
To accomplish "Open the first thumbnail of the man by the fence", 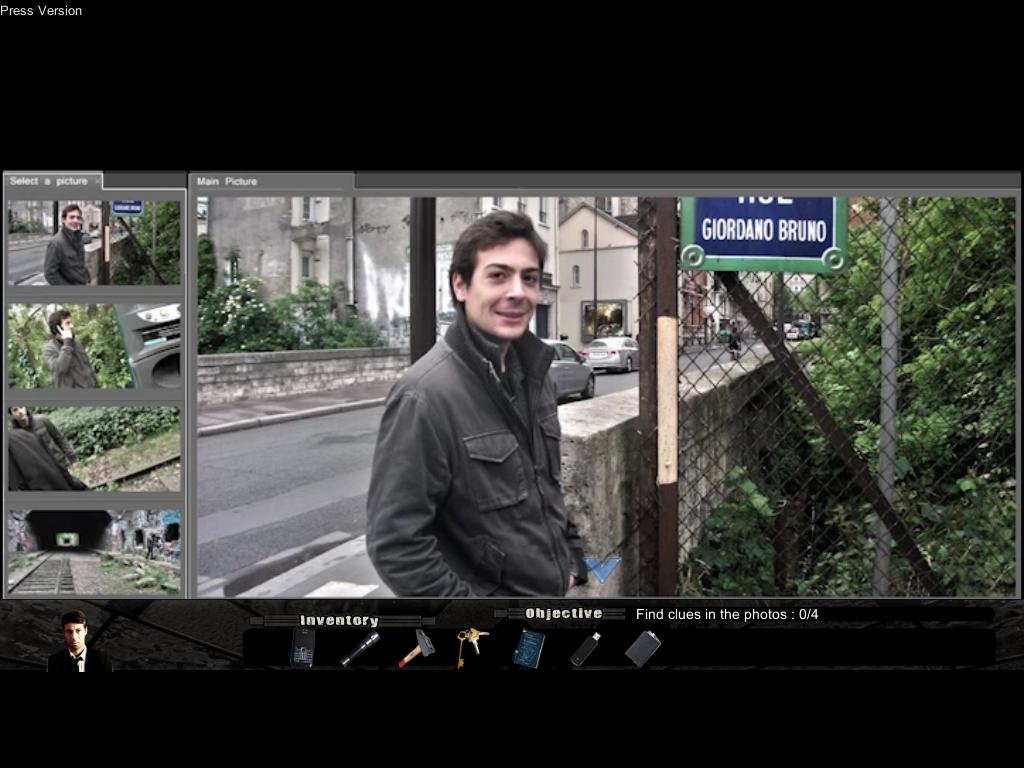I will coord(93,241).
